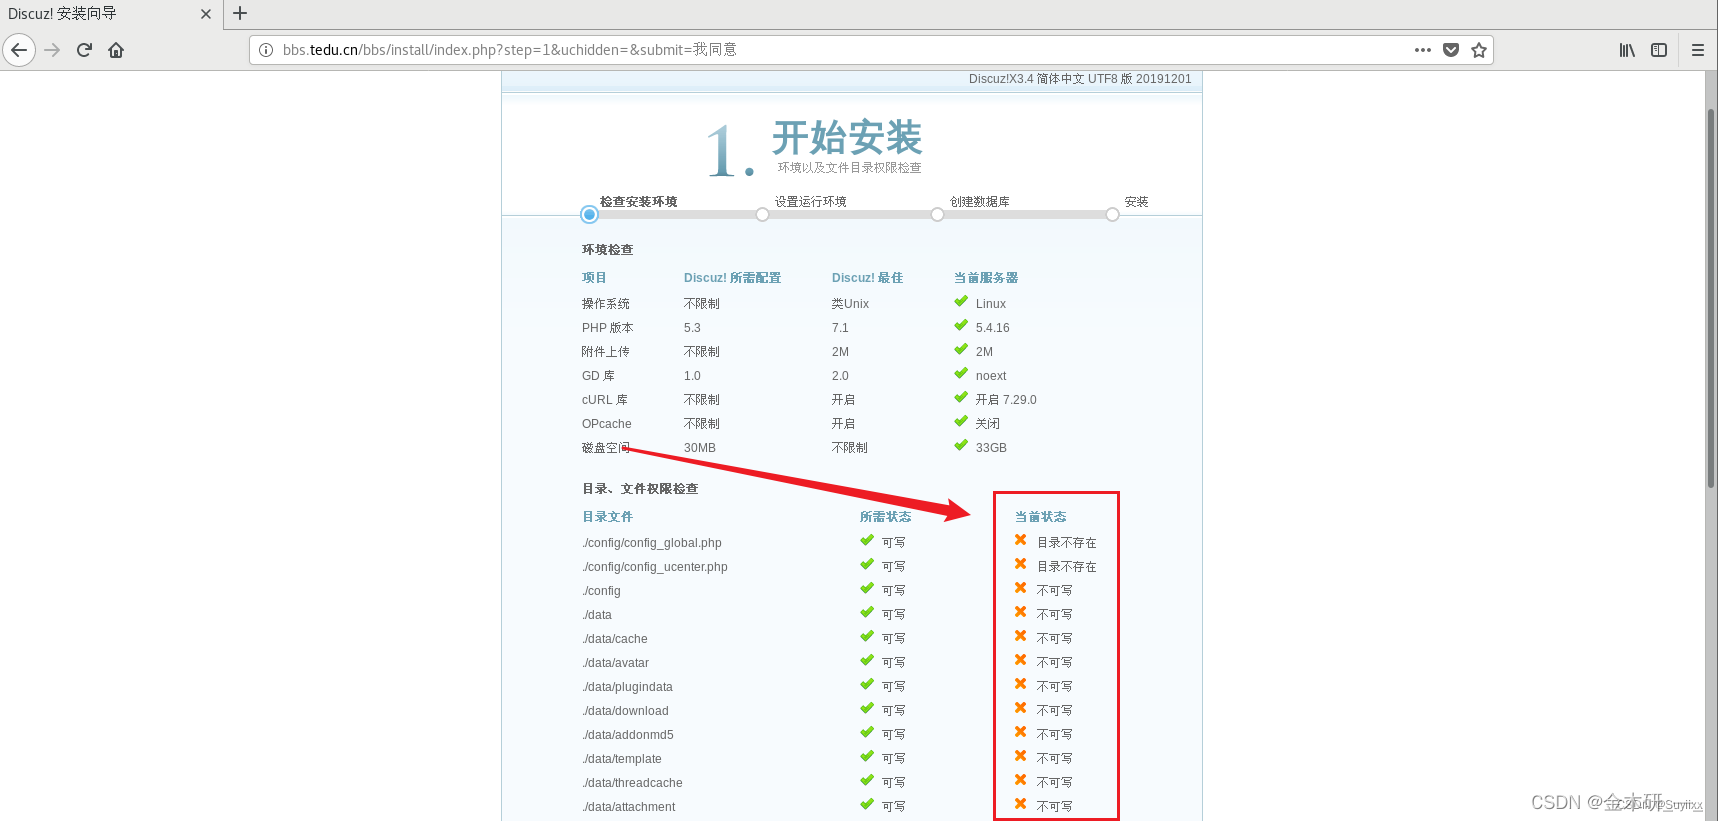The height and width of the screenshot is (821, 1718).
Task: Click the 30MB required disk space value
Action: (700, 448)
